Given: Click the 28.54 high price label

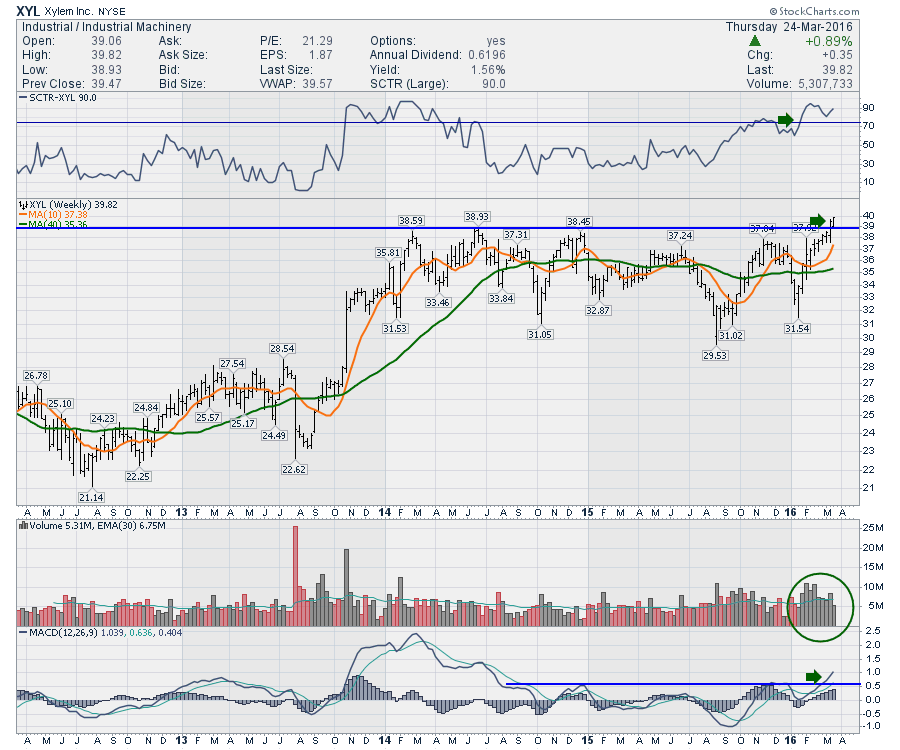Looking at the screenshot, I should point(282,348).
